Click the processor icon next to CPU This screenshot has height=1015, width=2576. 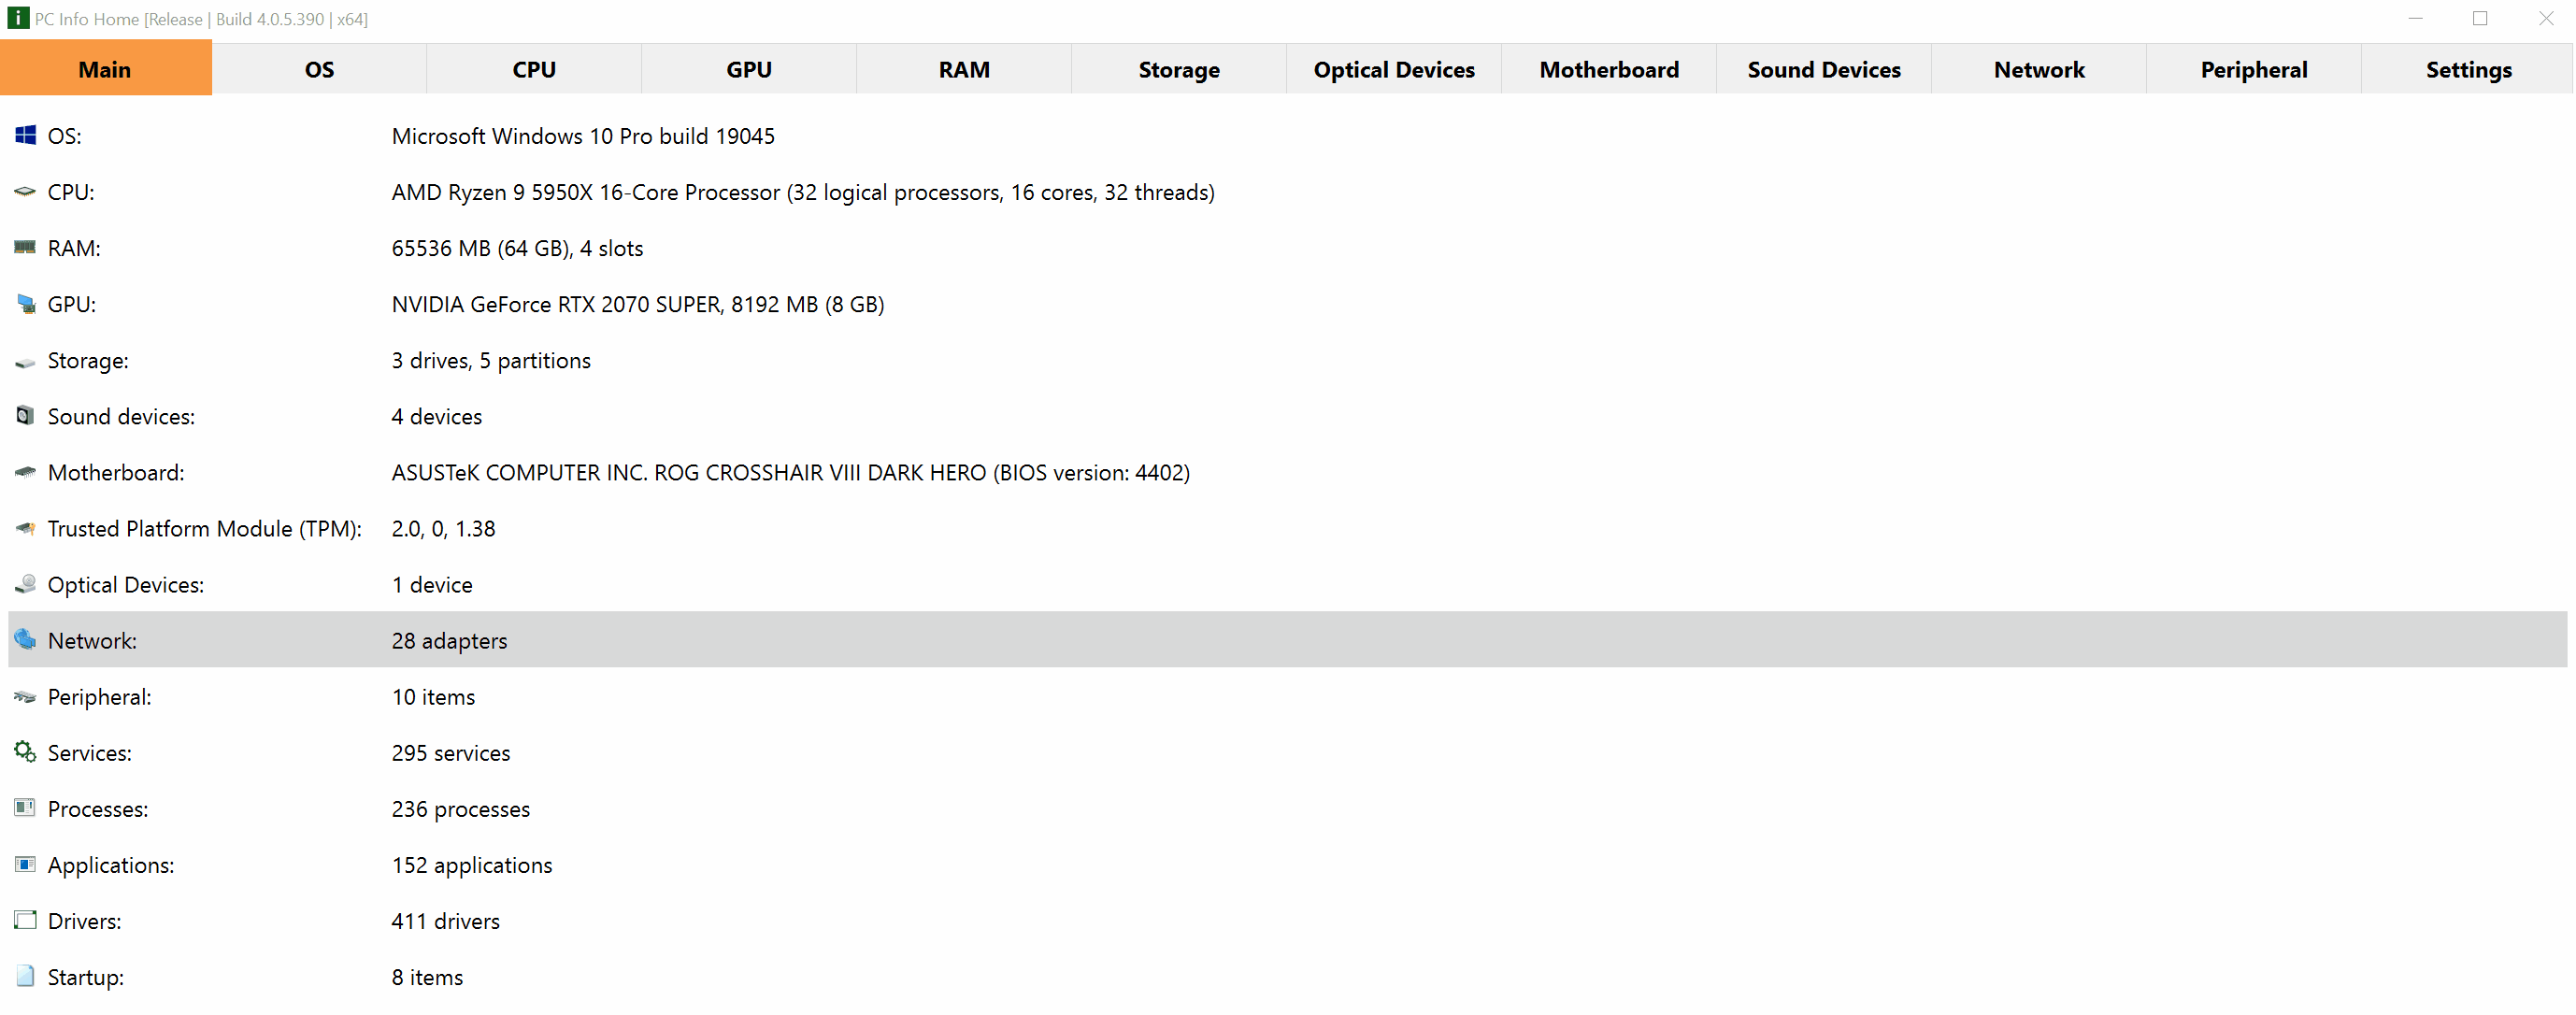[25, 191]
